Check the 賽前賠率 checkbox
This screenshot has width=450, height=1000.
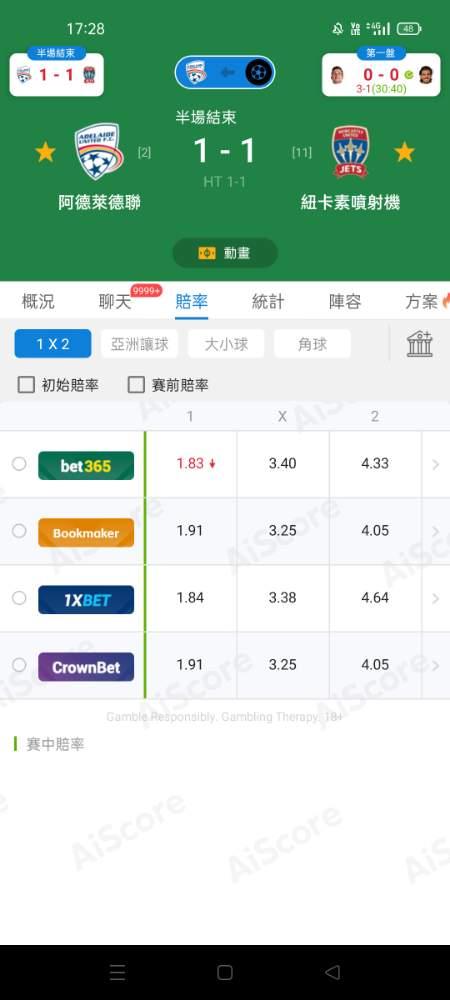(x=136, y=385)
